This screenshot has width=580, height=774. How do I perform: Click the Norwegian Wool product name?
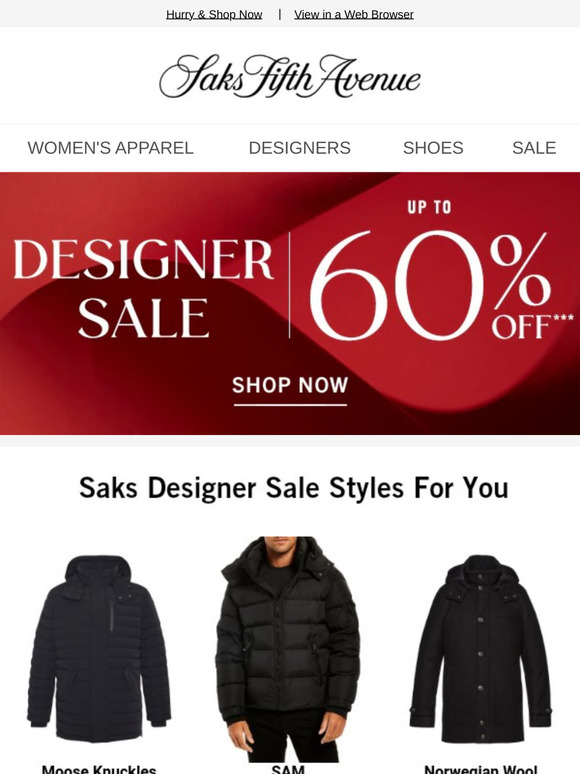pos(480,769)
